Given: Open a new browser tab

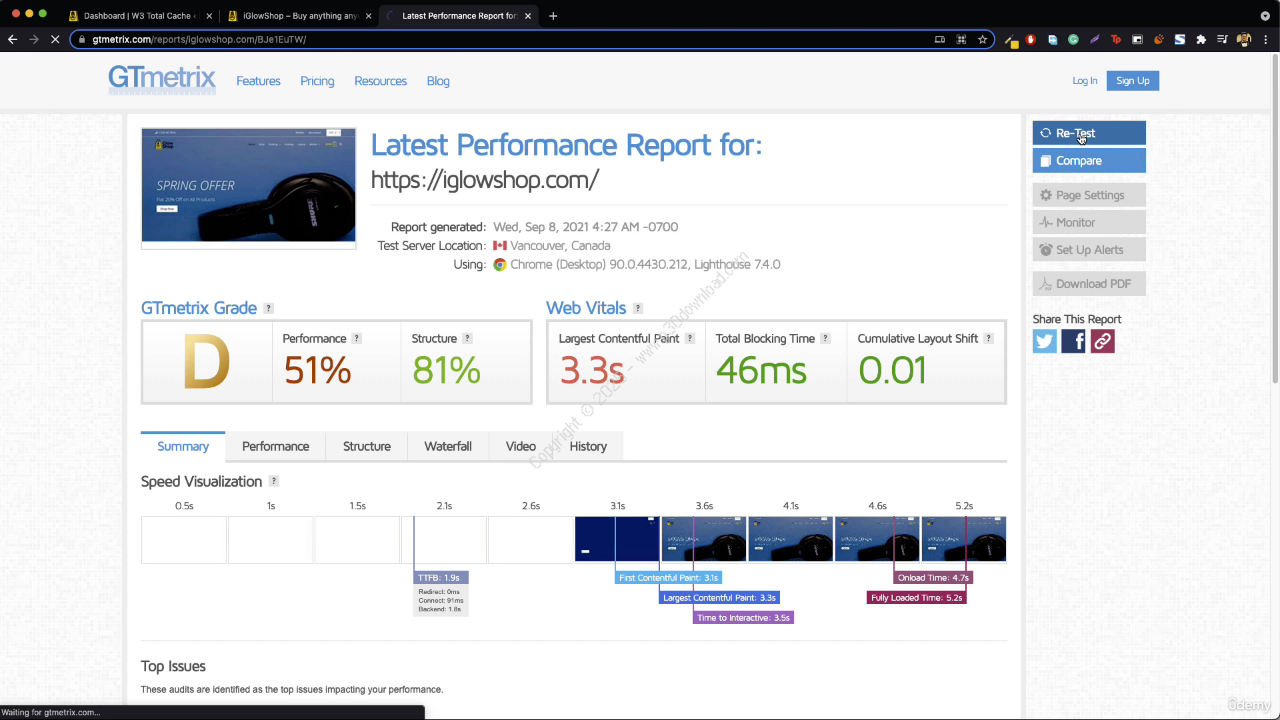Looking at the screenshot, I should pos(553,16).
